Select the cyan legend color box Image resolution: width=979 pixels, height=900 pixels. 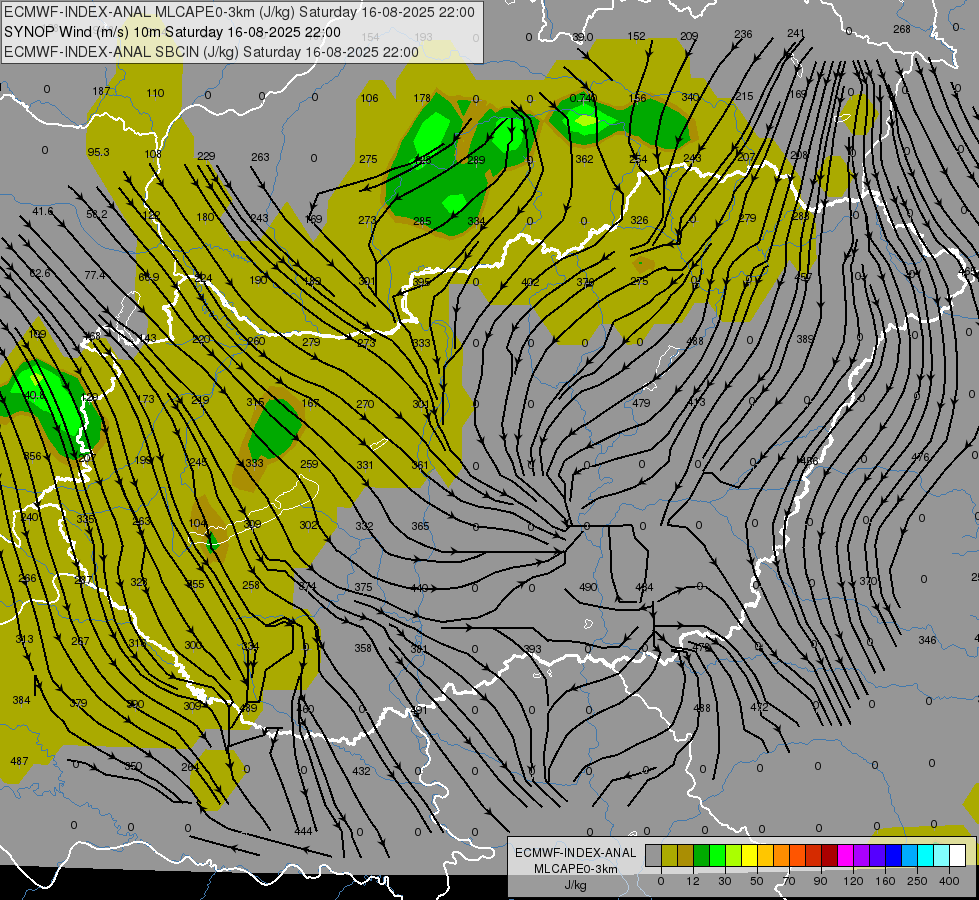point(925,856)
